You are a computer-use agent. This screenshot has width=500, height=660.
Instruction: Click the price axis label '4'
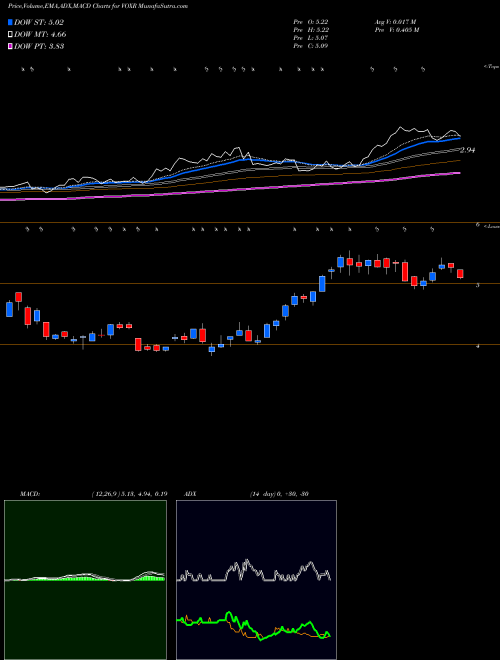coord(478,346)
